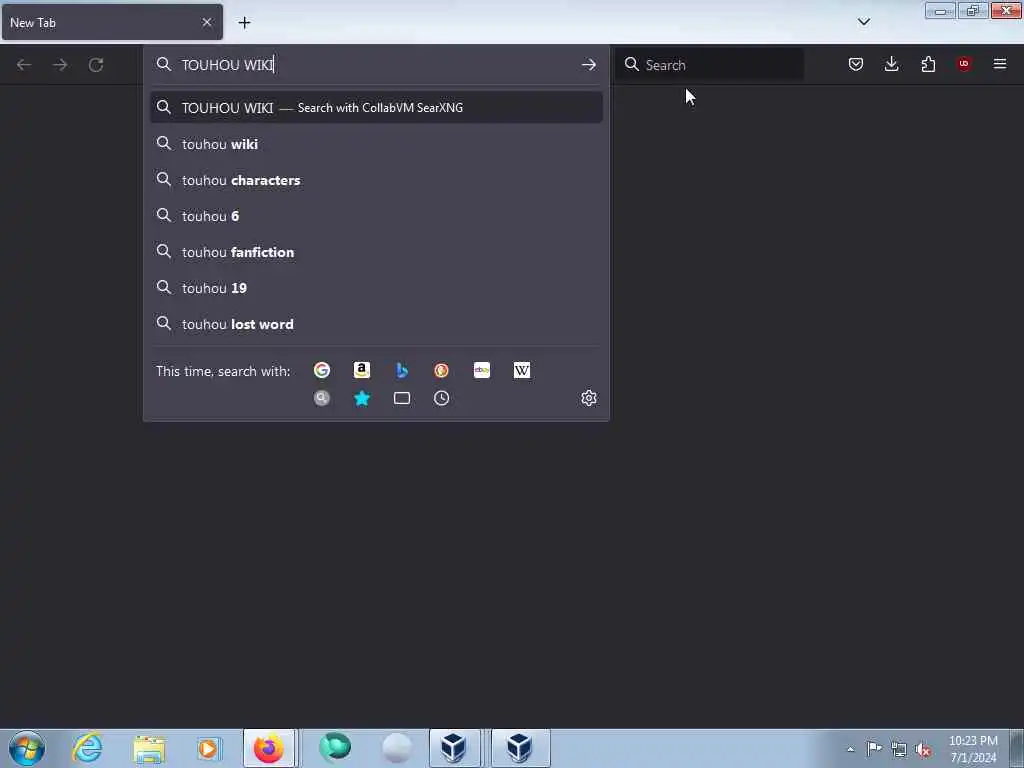The image size is (1024, 768).
Task: Search this time with DuckDuckGo
Action: (x=441, y=370)
